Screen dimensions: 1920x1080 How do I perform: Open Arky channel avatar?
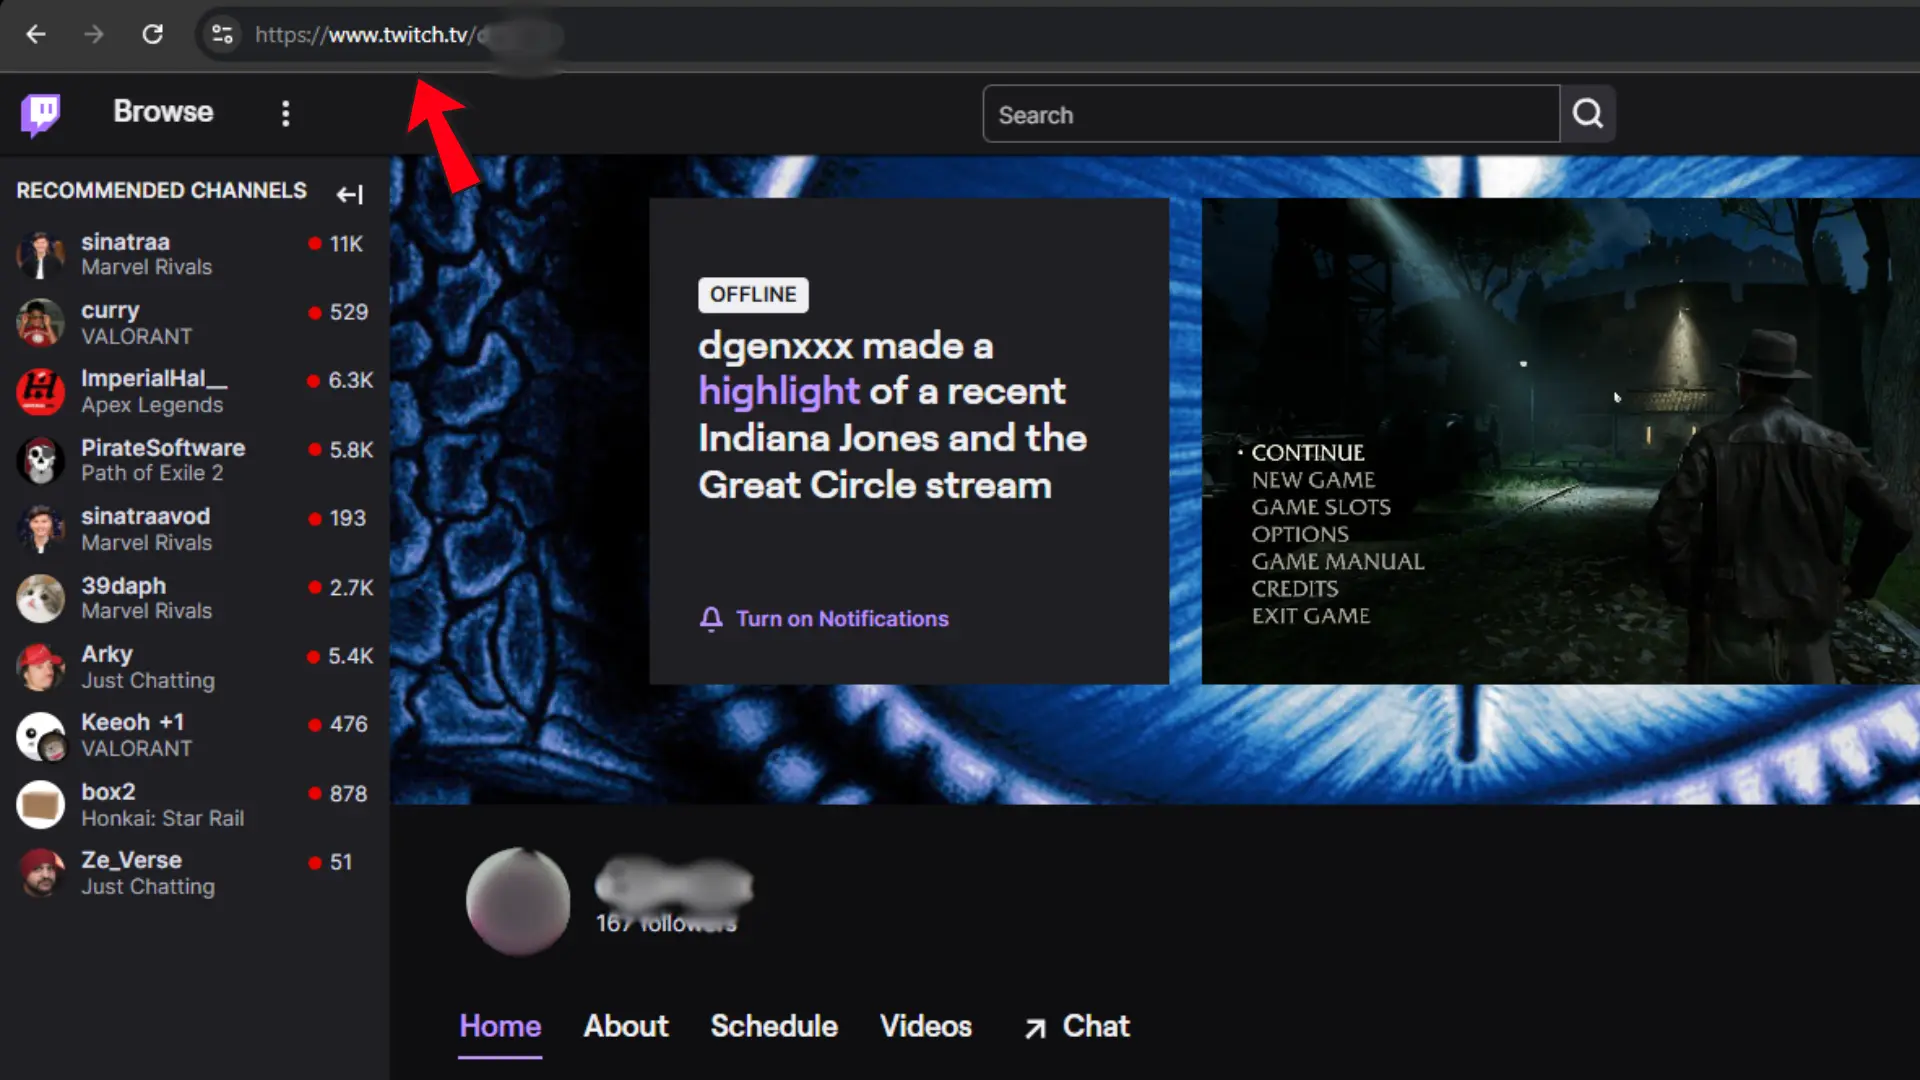click(x=41, y=667)
